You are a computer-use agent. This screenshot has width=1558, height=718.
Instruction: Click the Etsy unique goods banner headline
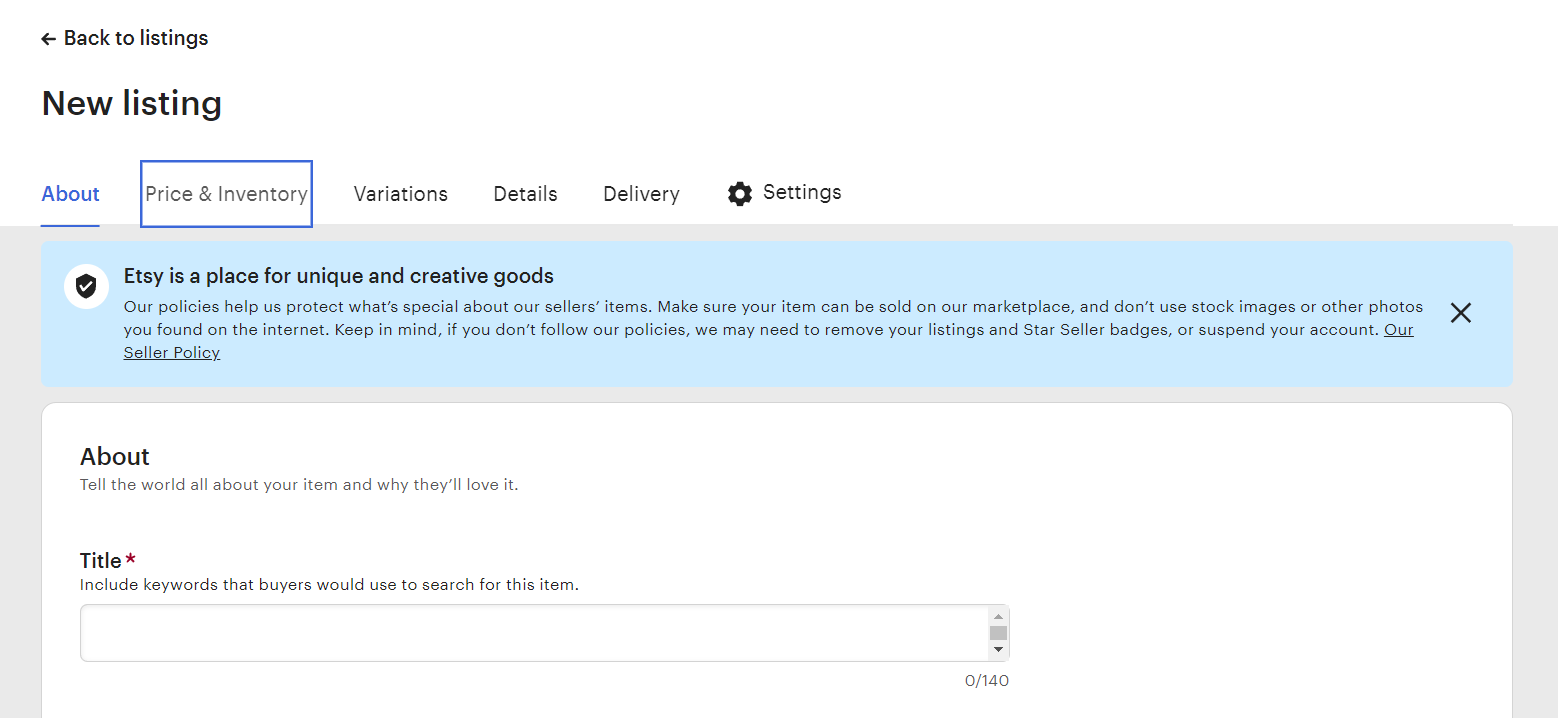(338, 275)
